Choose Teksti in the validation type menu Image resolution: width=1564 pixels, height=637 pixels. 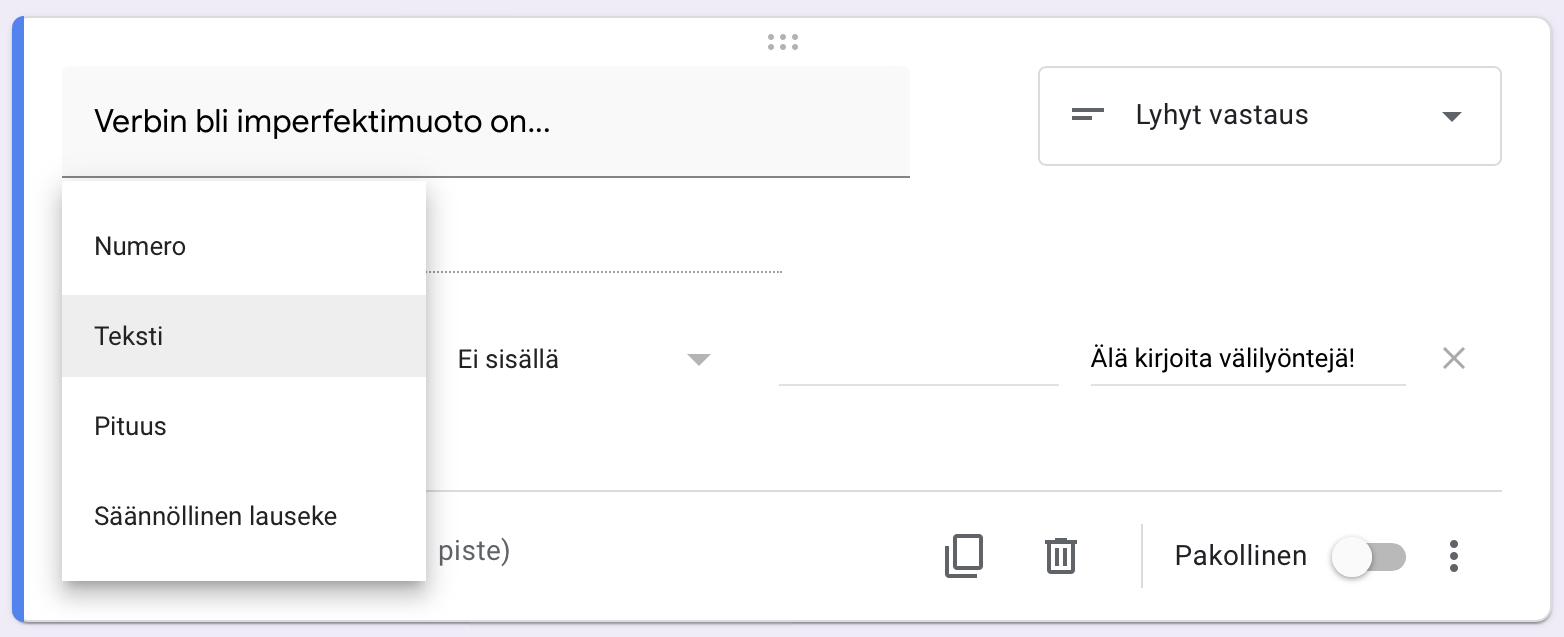click(x=129, y=336)
